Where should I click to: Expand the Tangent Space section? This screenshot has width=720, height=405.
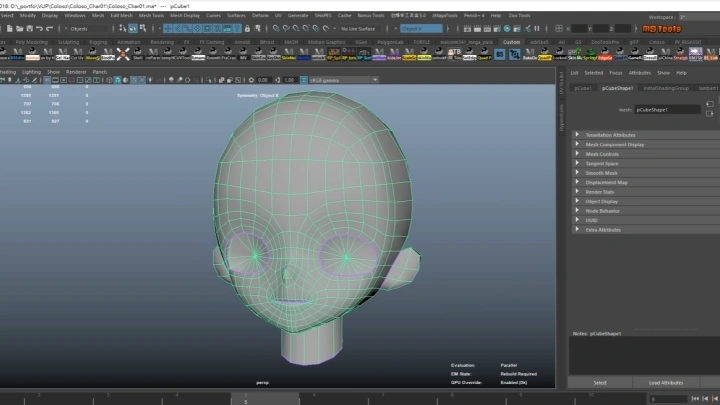point(645,163)
